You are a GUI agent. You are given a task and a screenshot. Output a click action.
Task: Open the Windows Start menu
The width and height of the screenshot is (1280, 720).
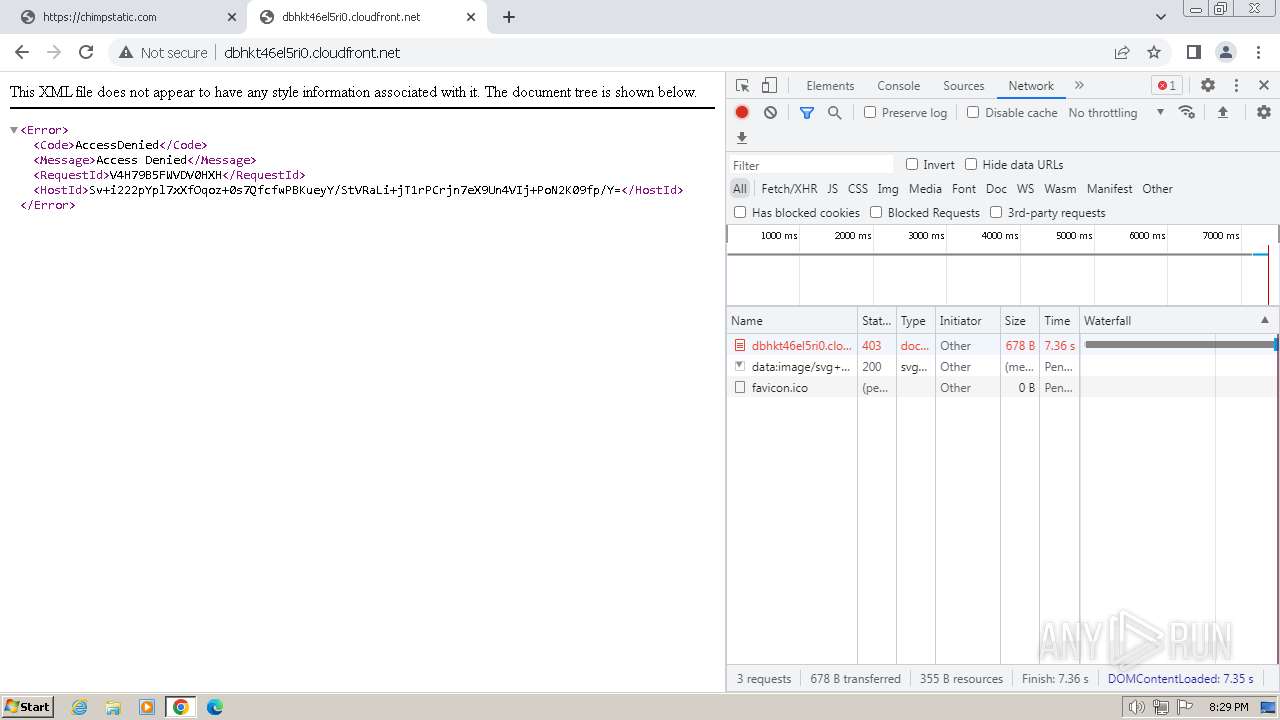click(x=27, y=706)
